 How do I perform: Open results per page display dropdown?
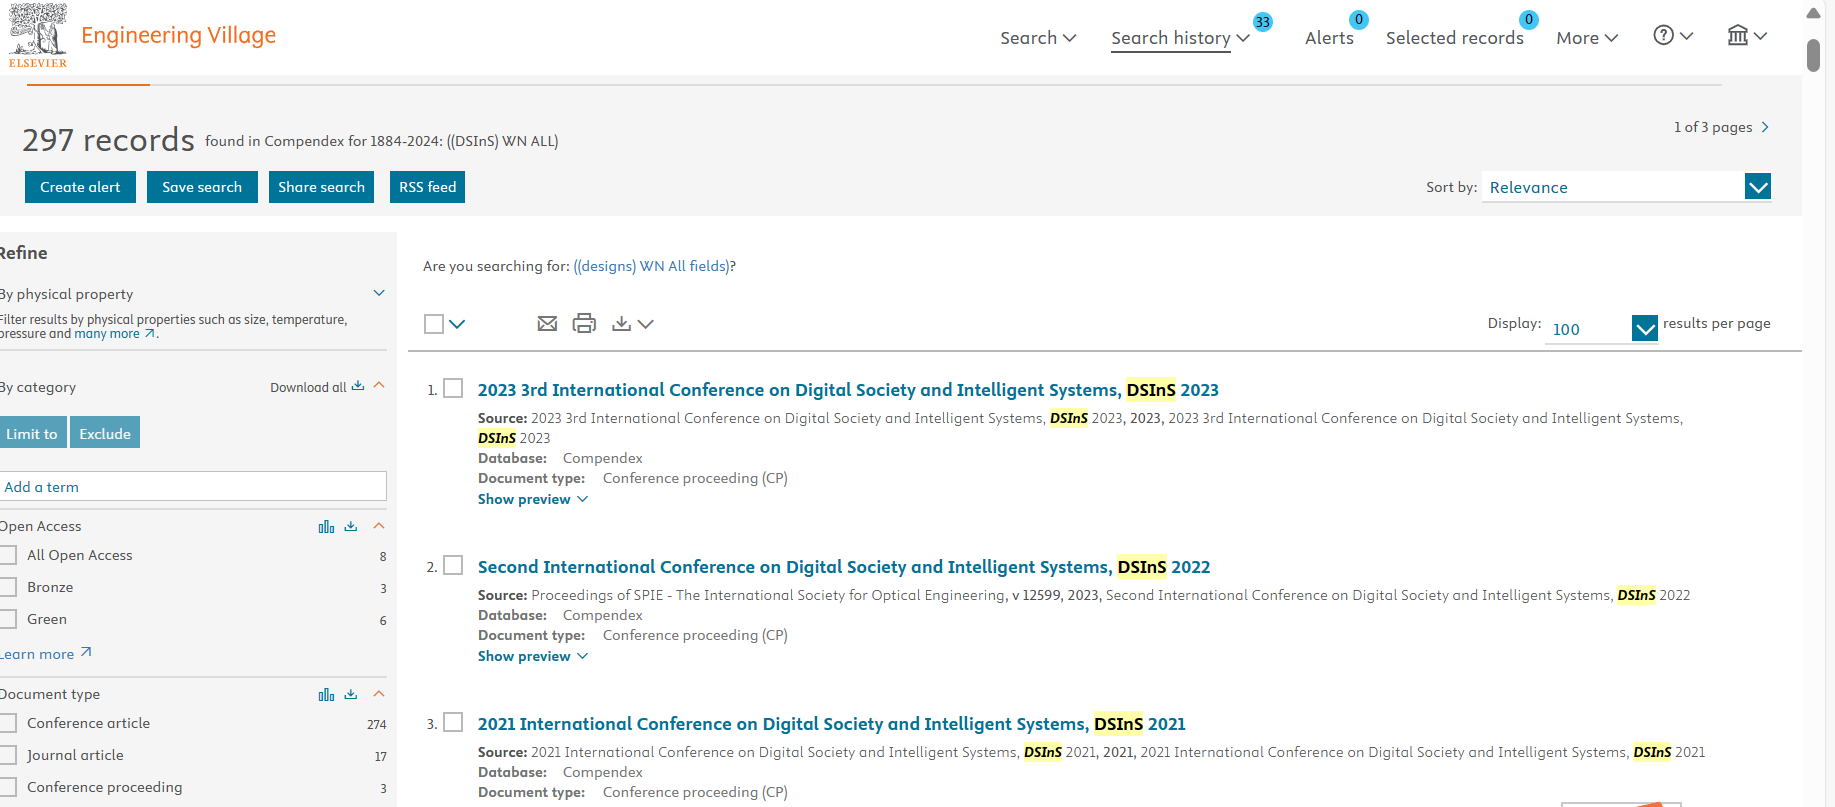click(x=1601, y=329)
